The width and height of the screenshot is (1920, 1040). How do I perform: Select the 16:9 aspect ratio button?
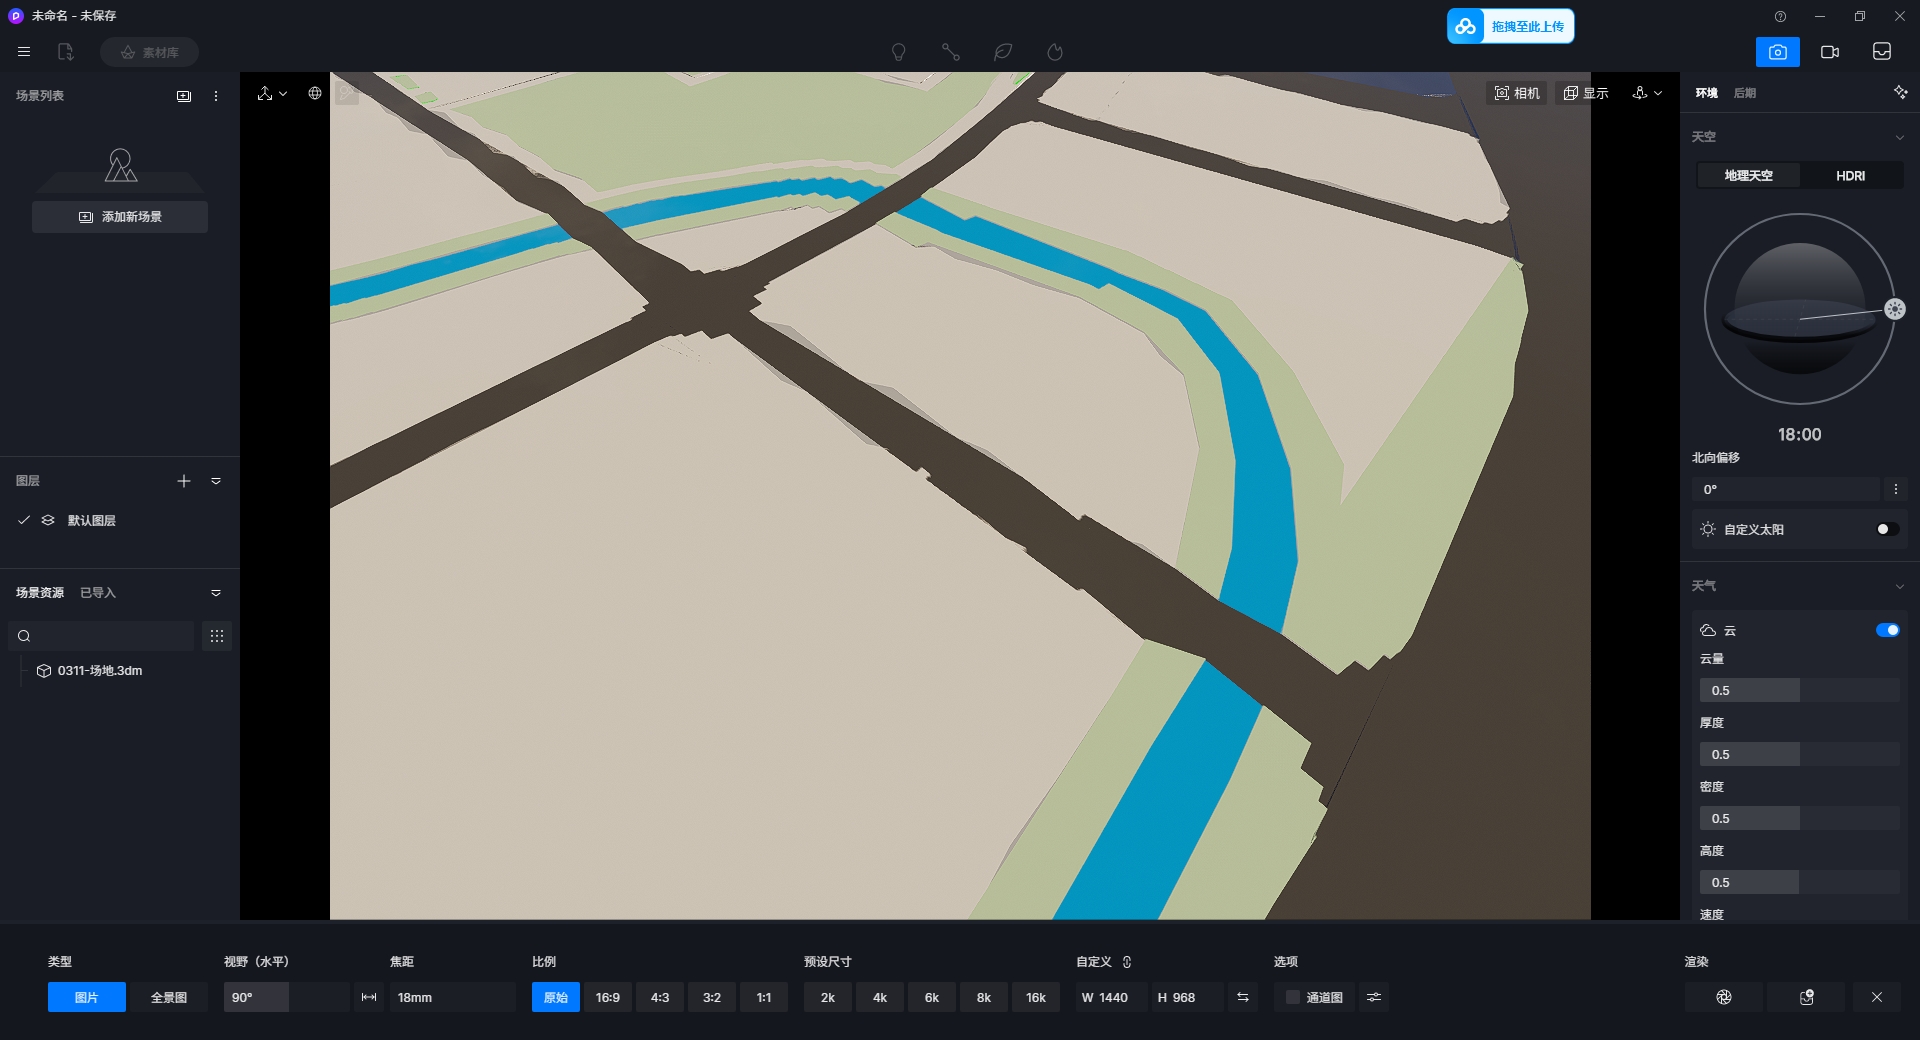607,997
